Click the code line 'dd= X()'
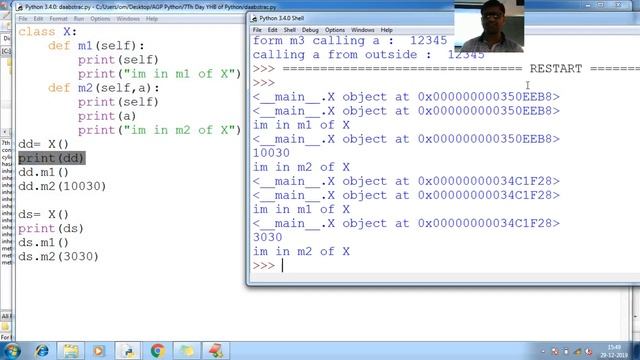 click(x=43, y=144)
